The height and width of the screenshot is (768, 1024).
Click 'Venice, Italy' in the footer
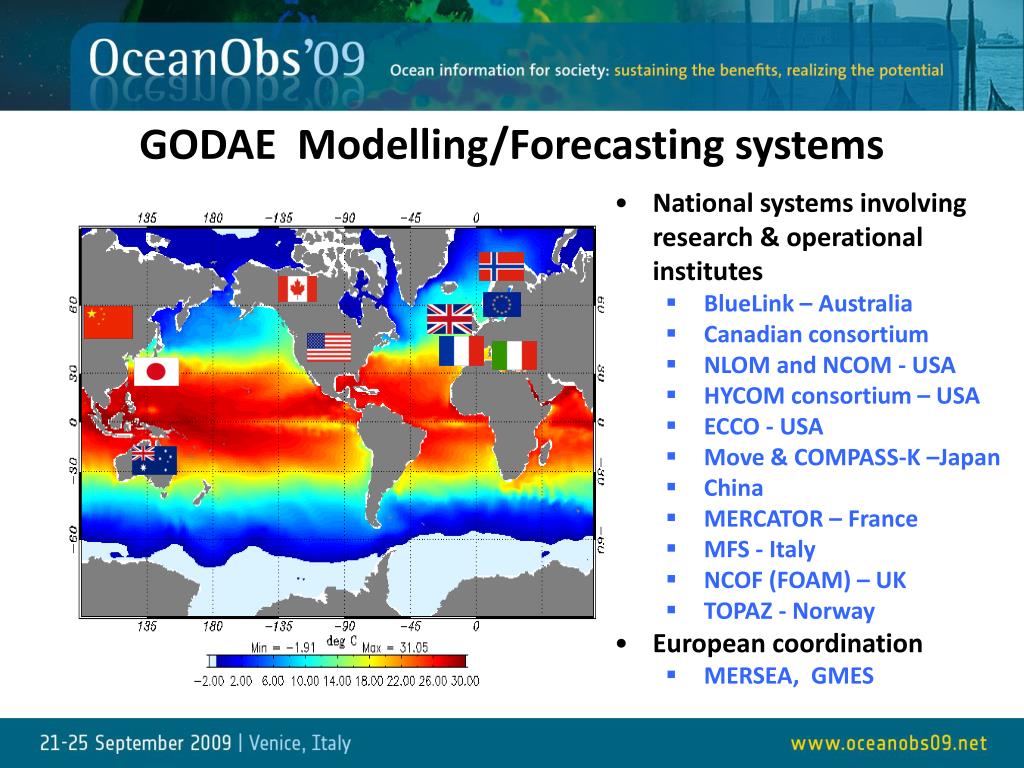click(x=300, y=743)
